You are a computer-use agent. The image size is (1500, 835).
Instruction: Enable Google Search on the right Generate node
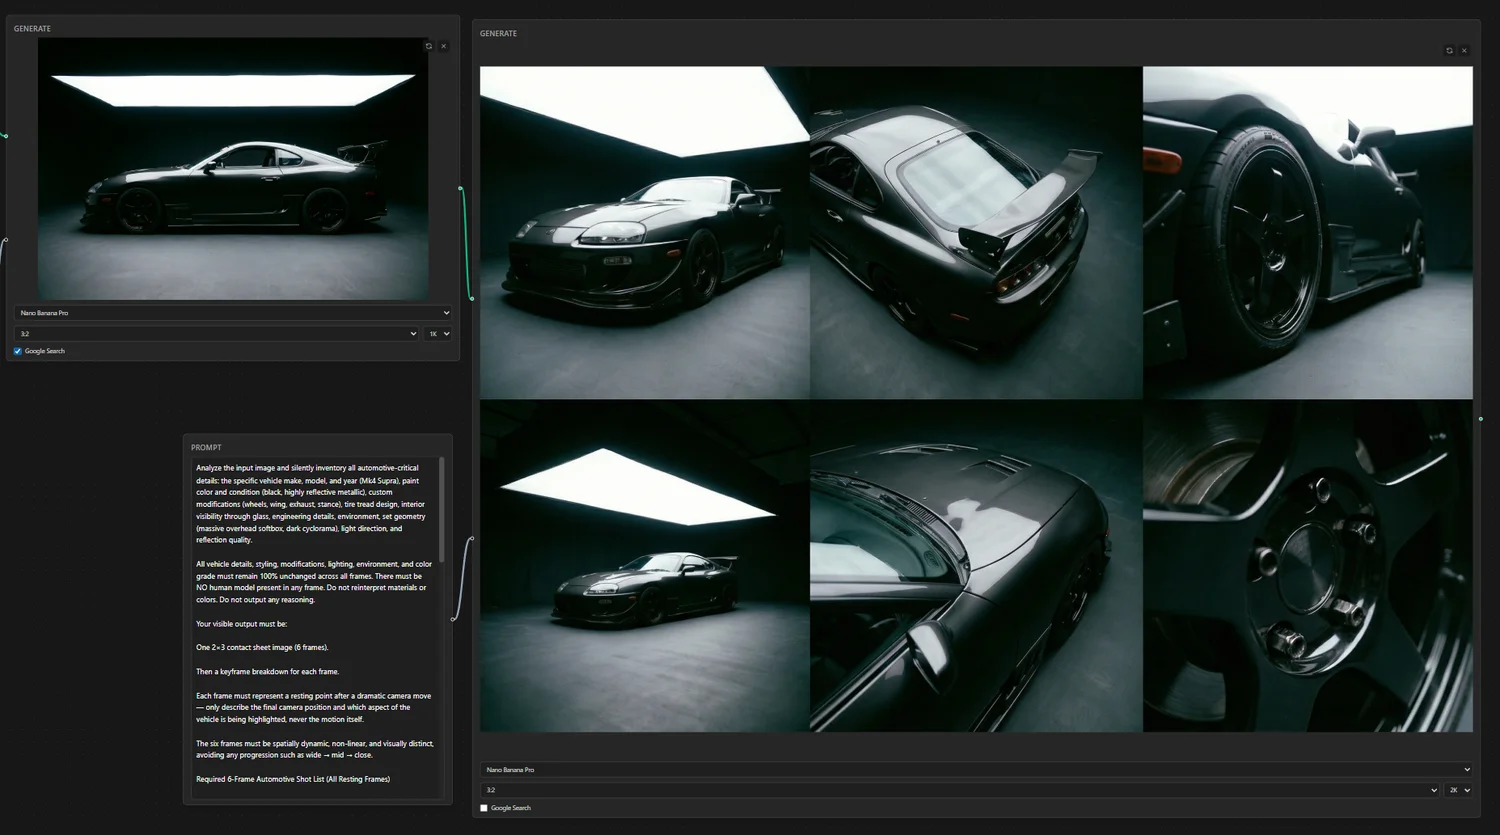(484, 807)
